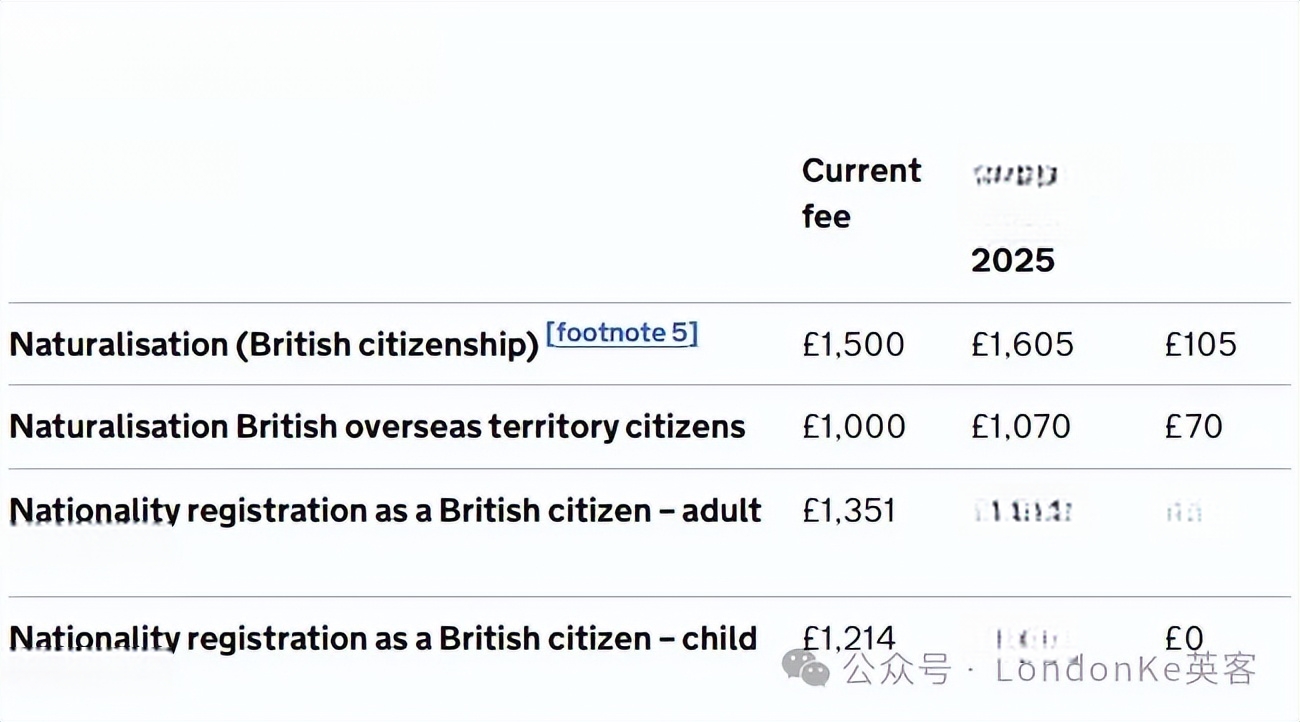Click the £1,351 current fee value
This screenshot has width=1300, height=722.
(x=849, y=511)
